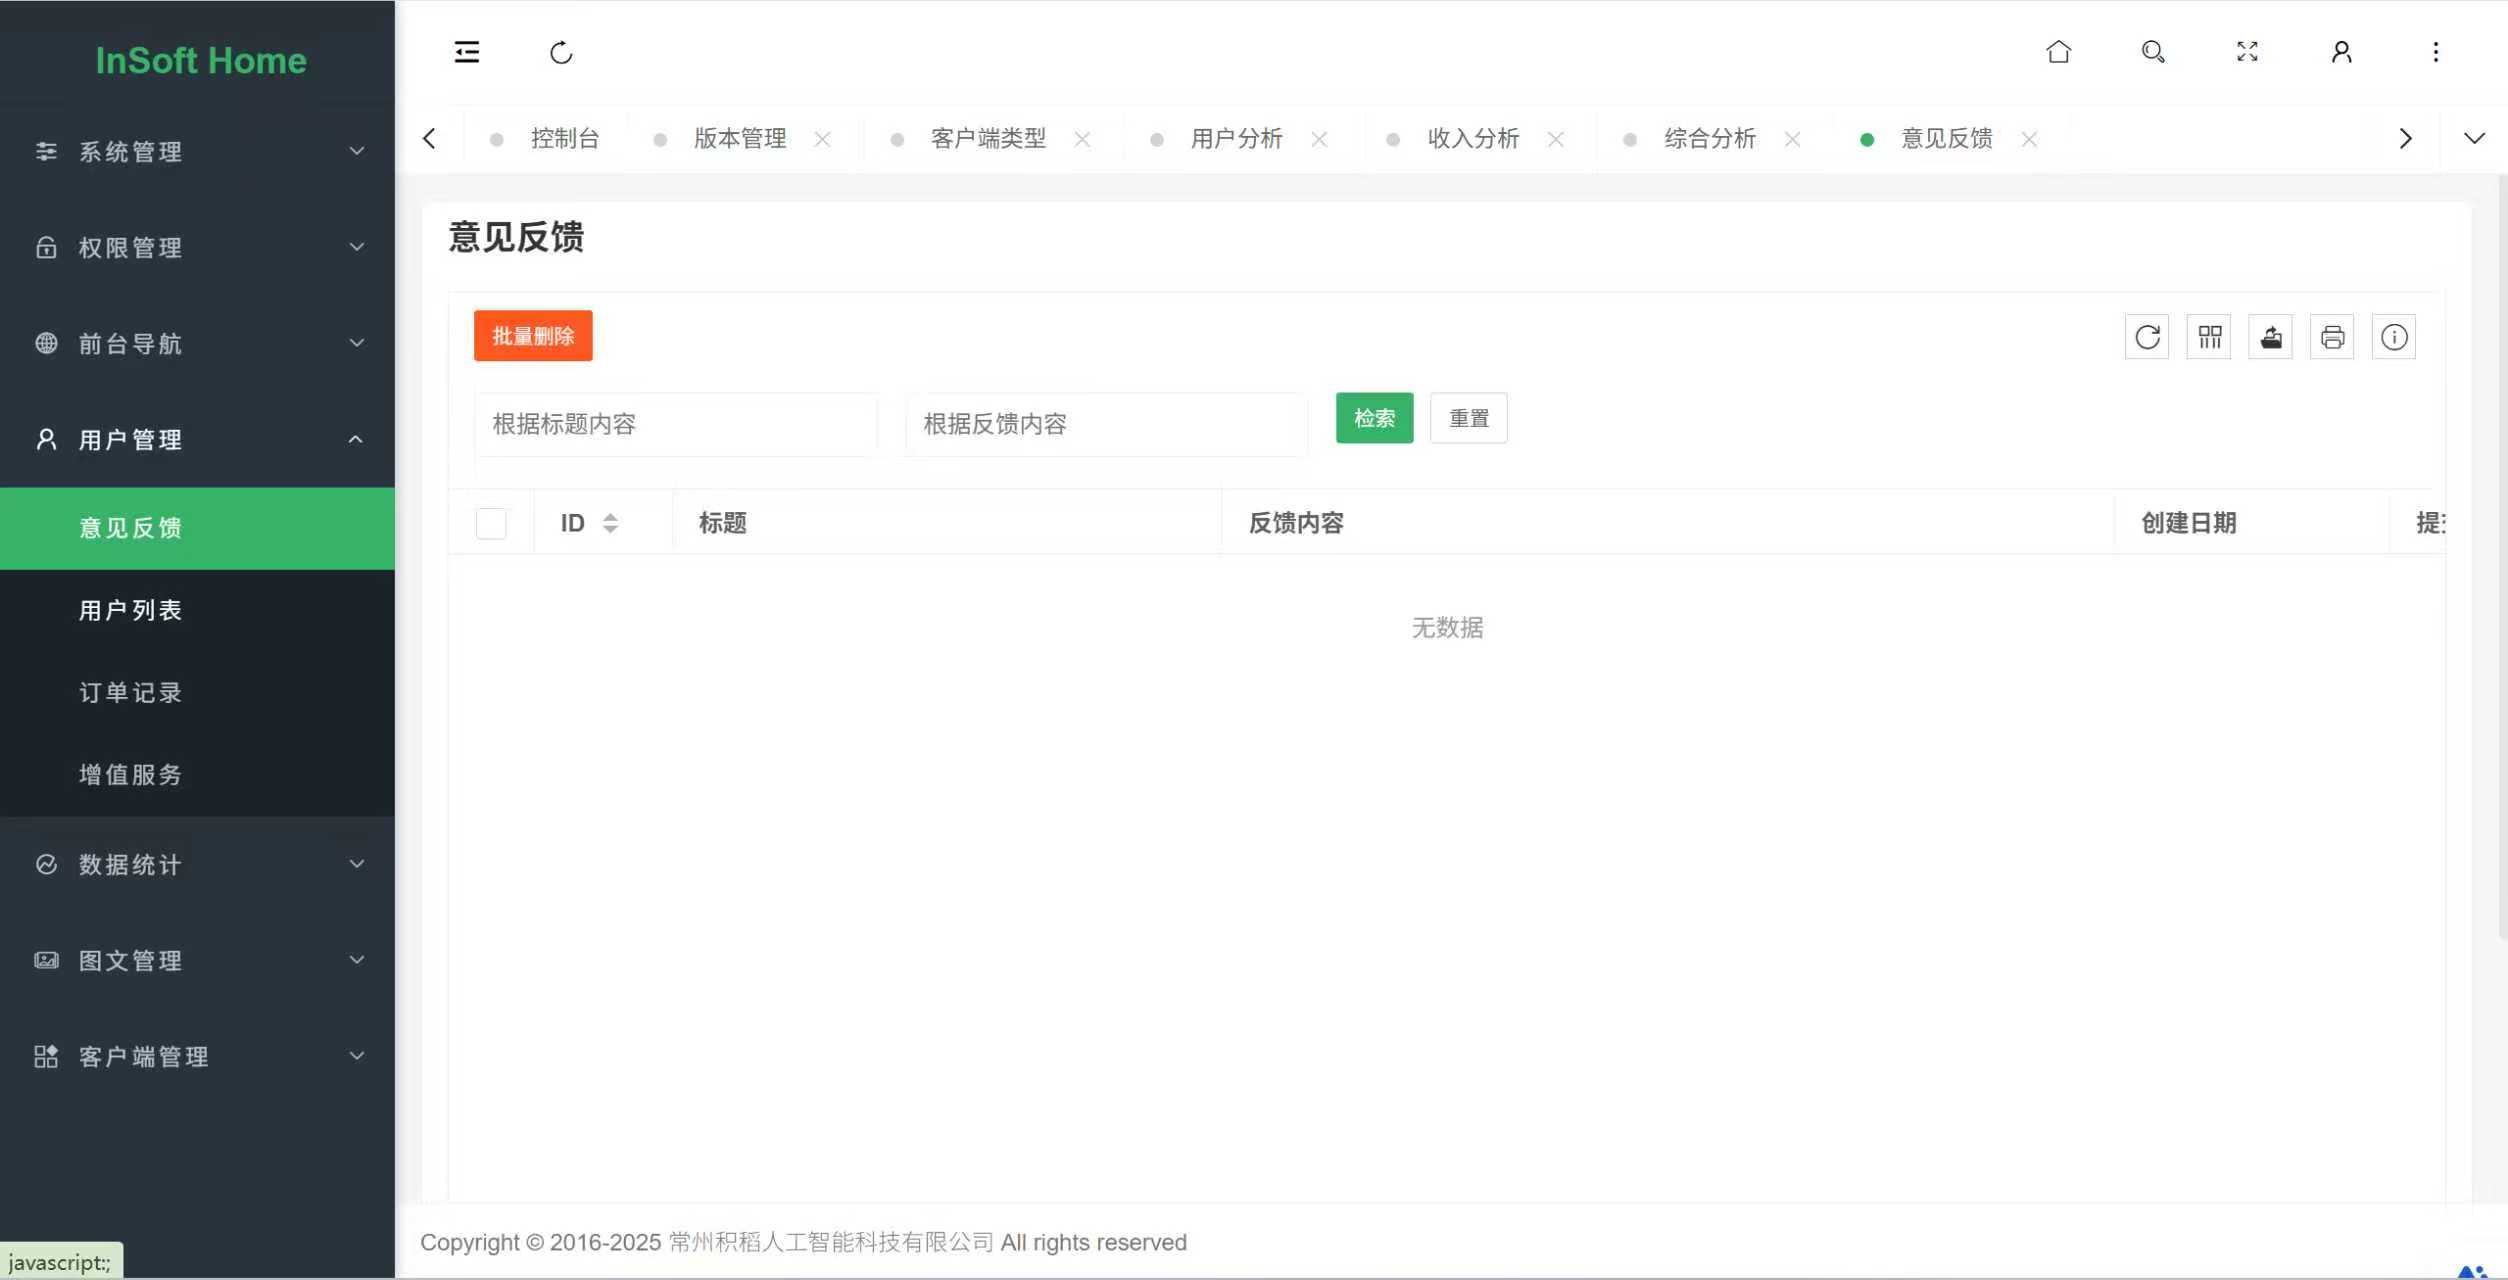Click the 批量删除 button
The width and height of the screenshot is (2508, 1280).
pos(532,335)
